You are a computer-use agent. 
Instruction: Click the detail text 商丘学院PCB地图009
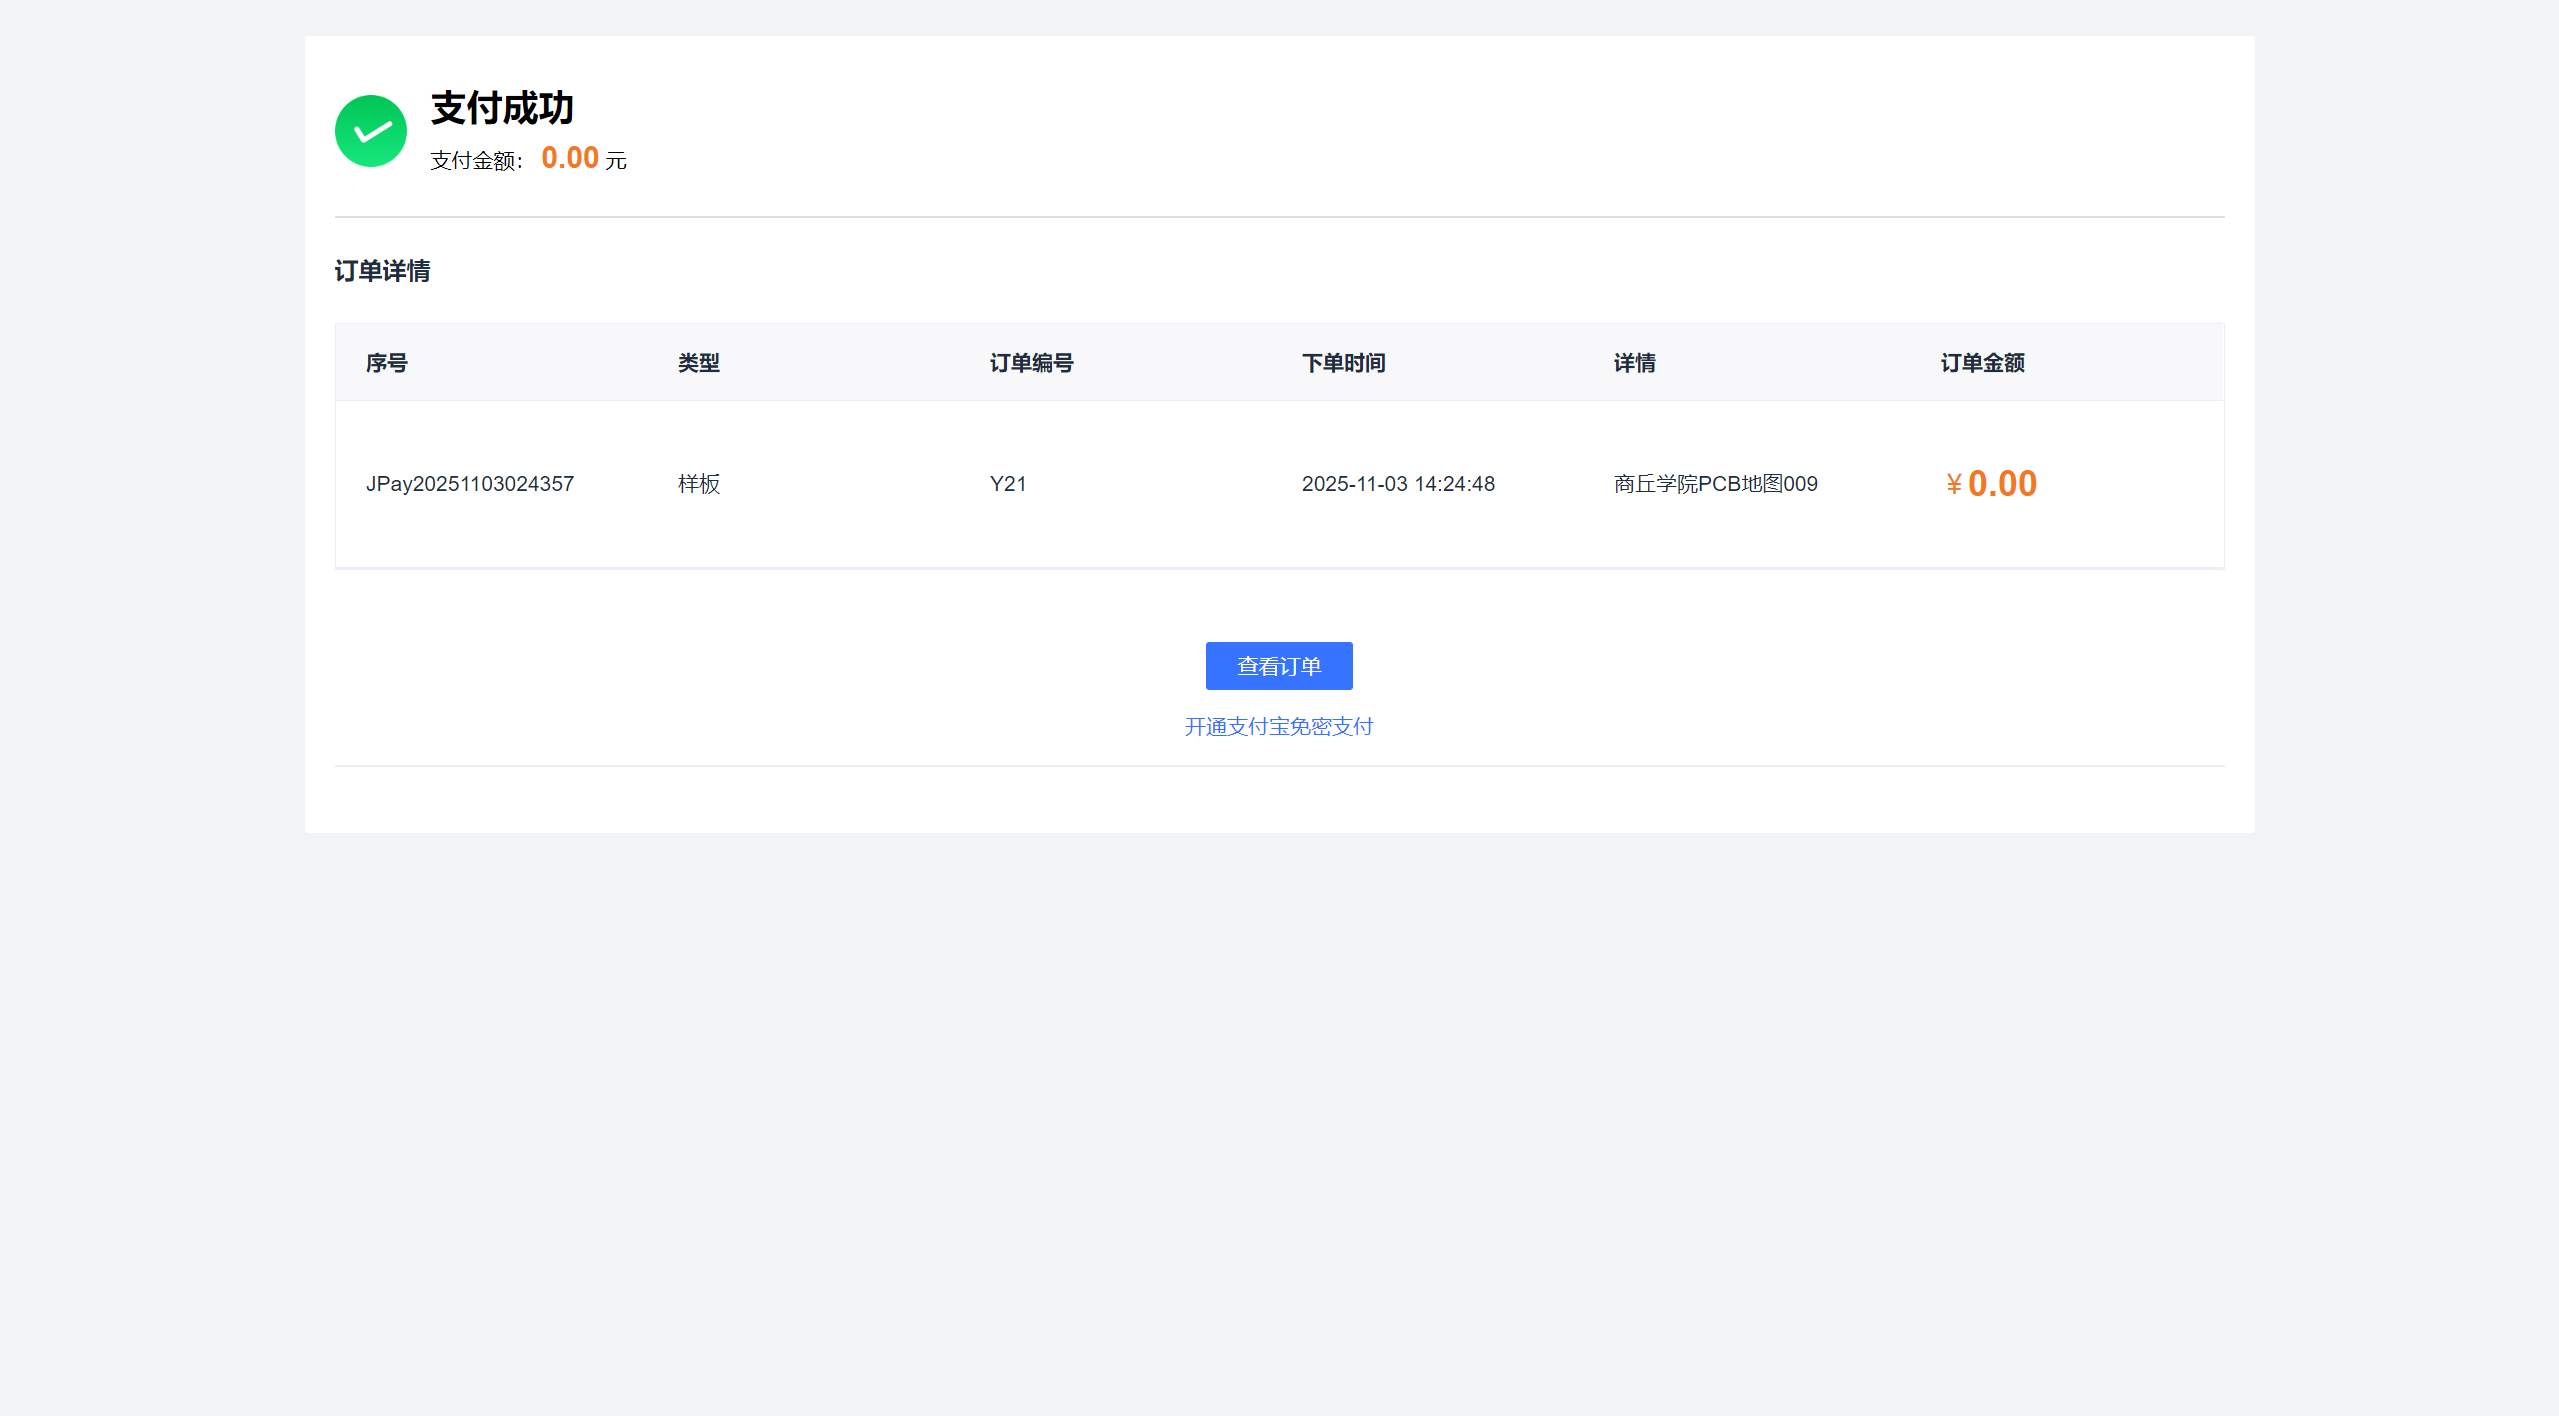1715,484
